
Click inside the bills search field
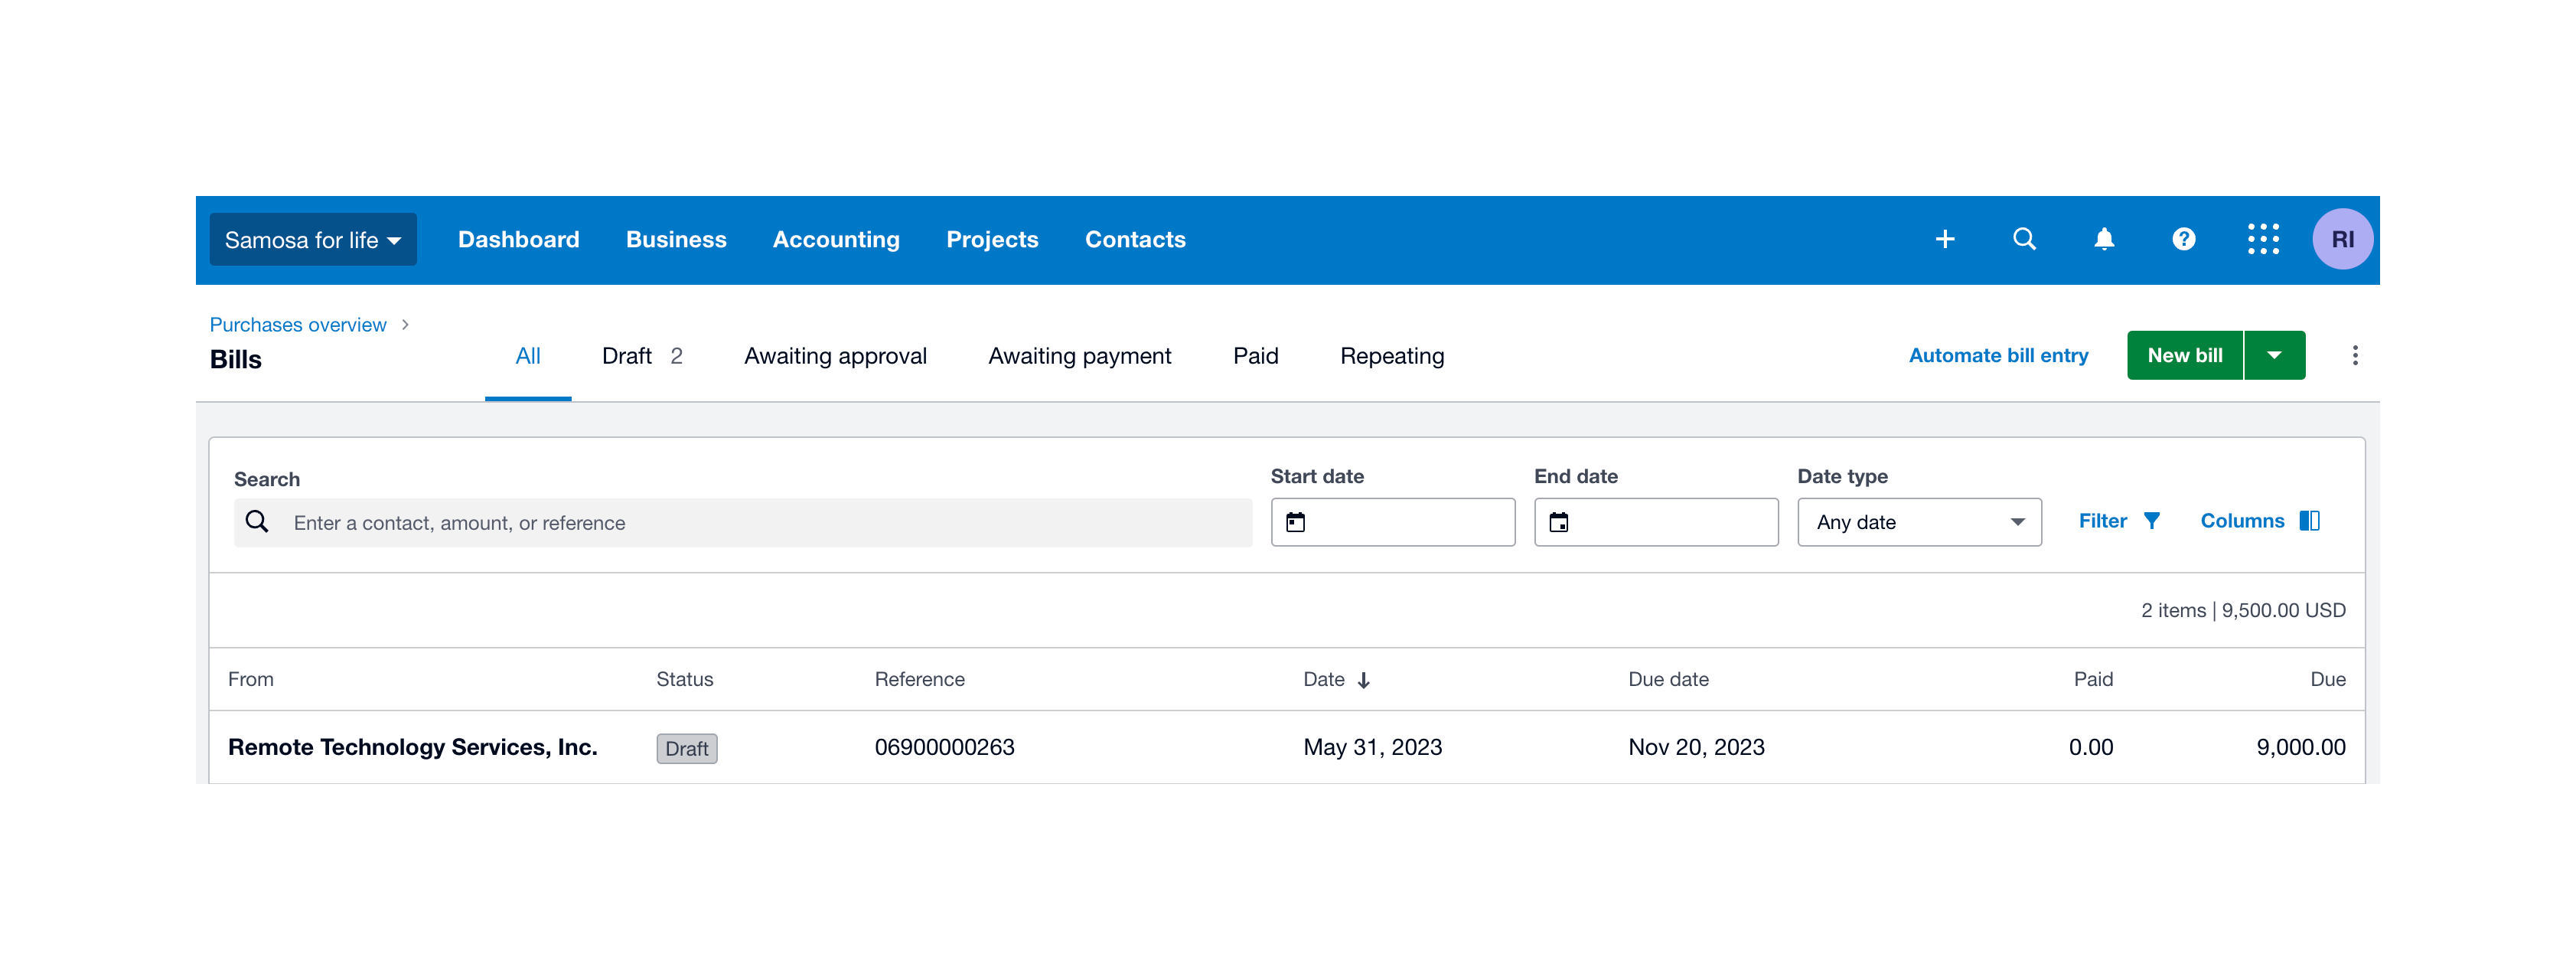pos(700,521)
